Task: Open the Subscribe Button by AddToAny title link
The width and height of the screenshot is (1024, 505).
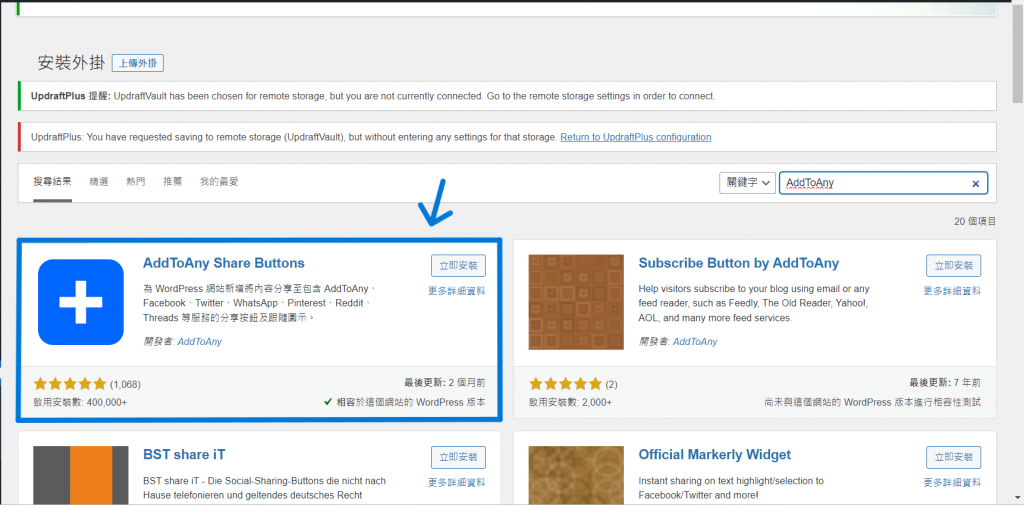Action: 739,263
